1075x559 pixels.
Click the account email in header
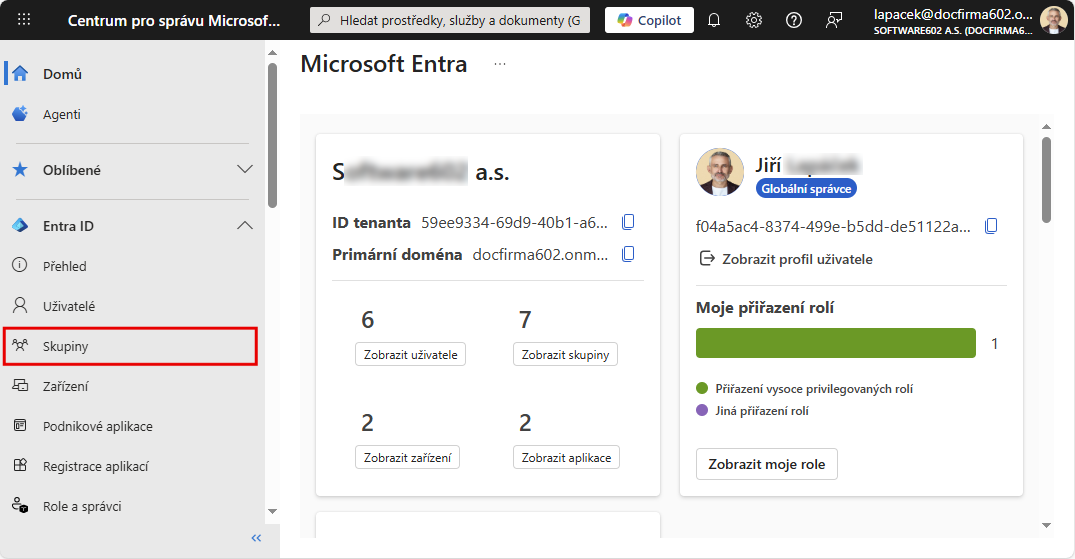(953, 14)
